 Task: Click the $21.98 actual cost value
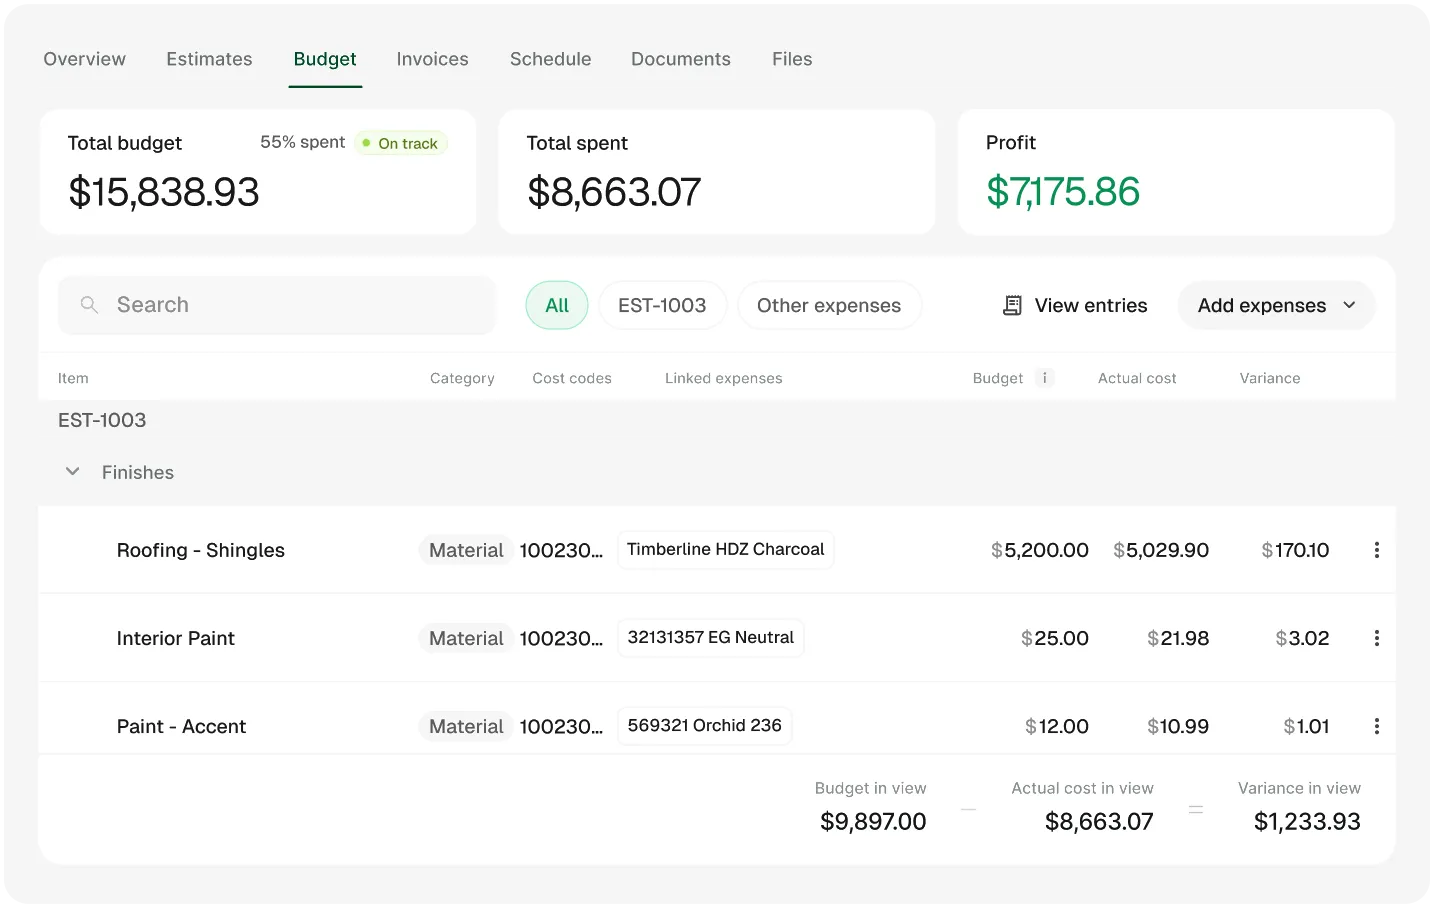click(x=1178, y=638)
